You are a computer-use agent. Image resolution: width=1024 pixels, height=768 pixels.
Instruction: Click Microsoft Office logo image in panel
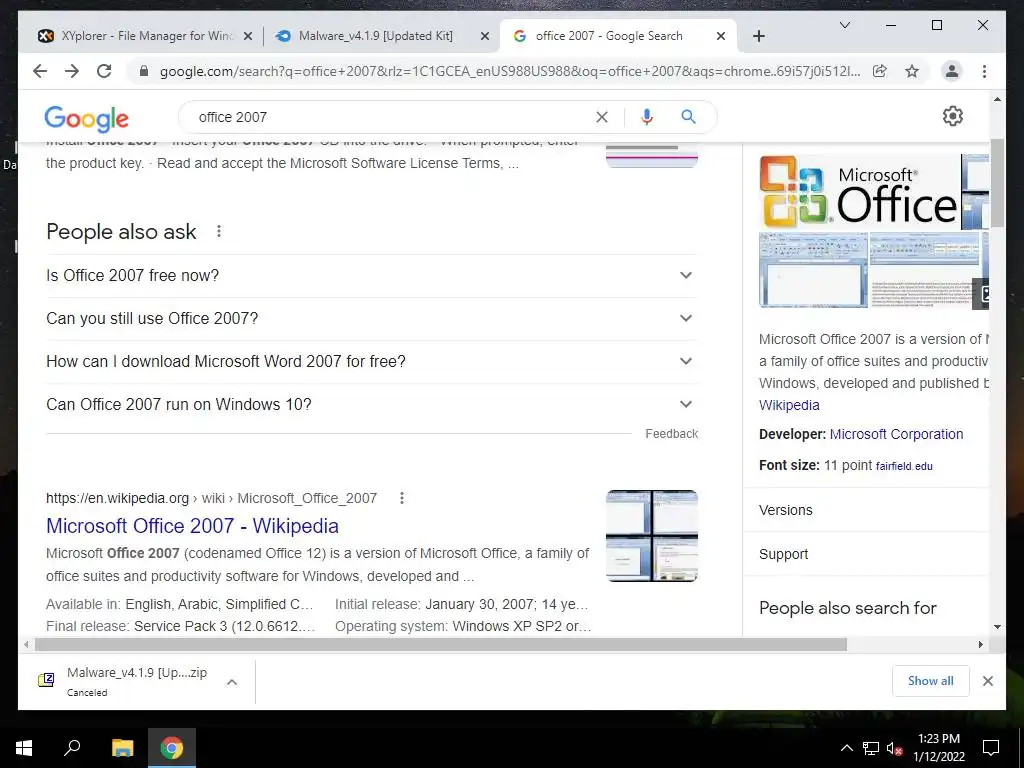coord(859,192)
